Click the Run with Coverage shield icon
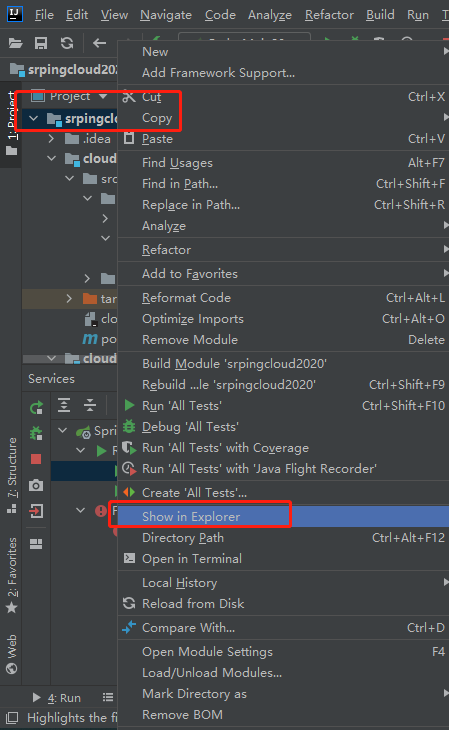 coord(129,448)
